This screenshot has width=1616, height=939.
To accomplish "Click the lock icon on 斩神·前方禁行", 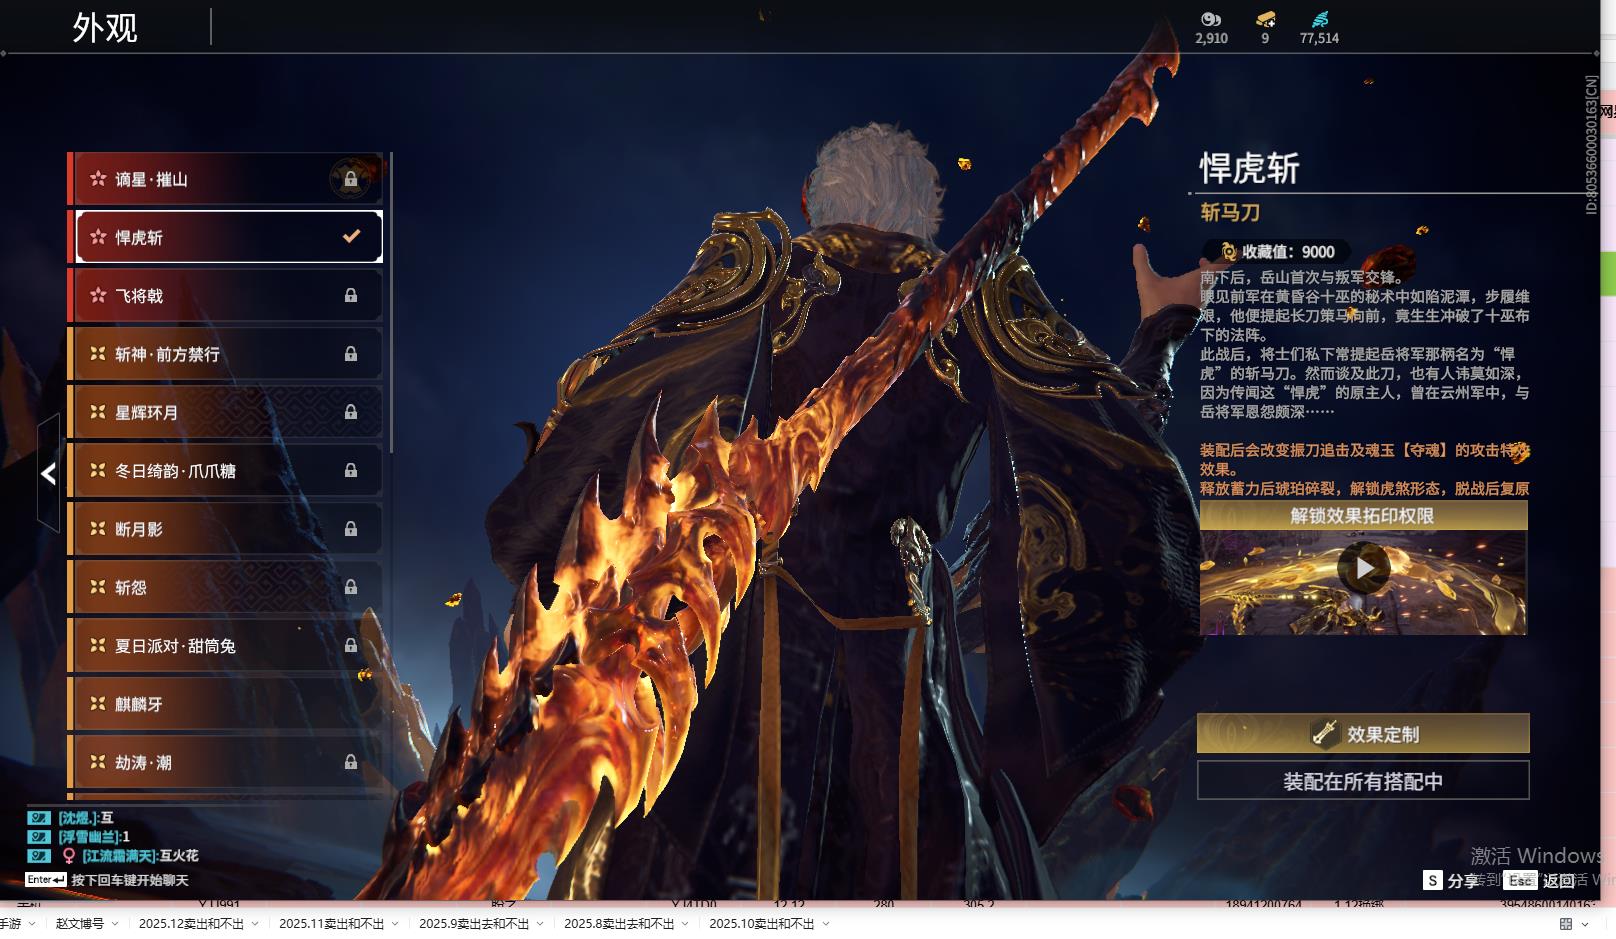I will pyautogui.click(x=351, y=353).
